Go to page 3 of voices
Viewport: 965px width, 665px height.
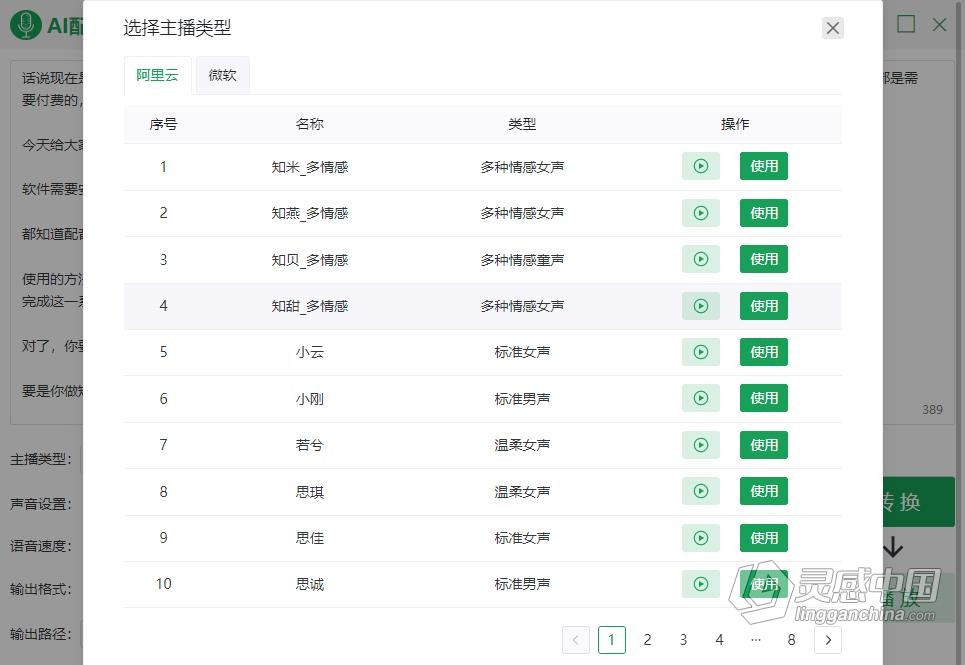click(x=683, y=640)
